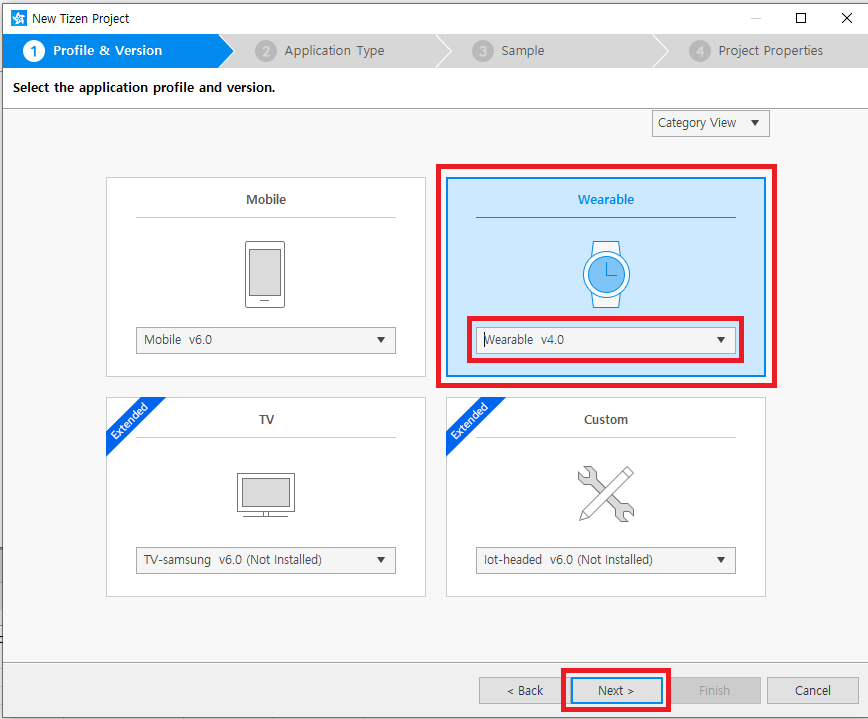Open the Category View dropdown
Viewport: 868px width, 719px height.
[x=711, y=123]
